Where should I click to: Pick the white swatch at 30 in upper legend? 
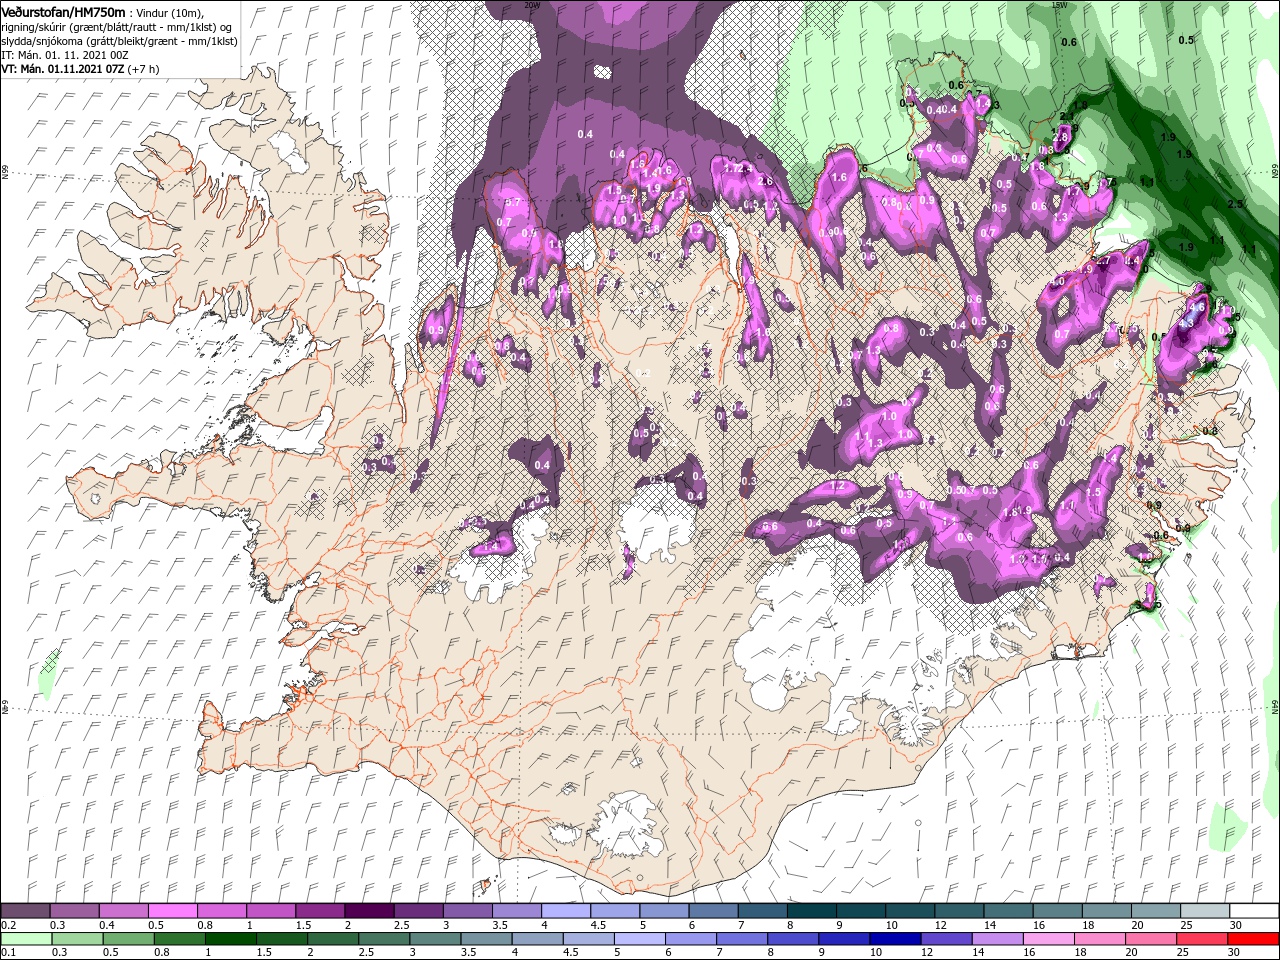coord(1253,911)
